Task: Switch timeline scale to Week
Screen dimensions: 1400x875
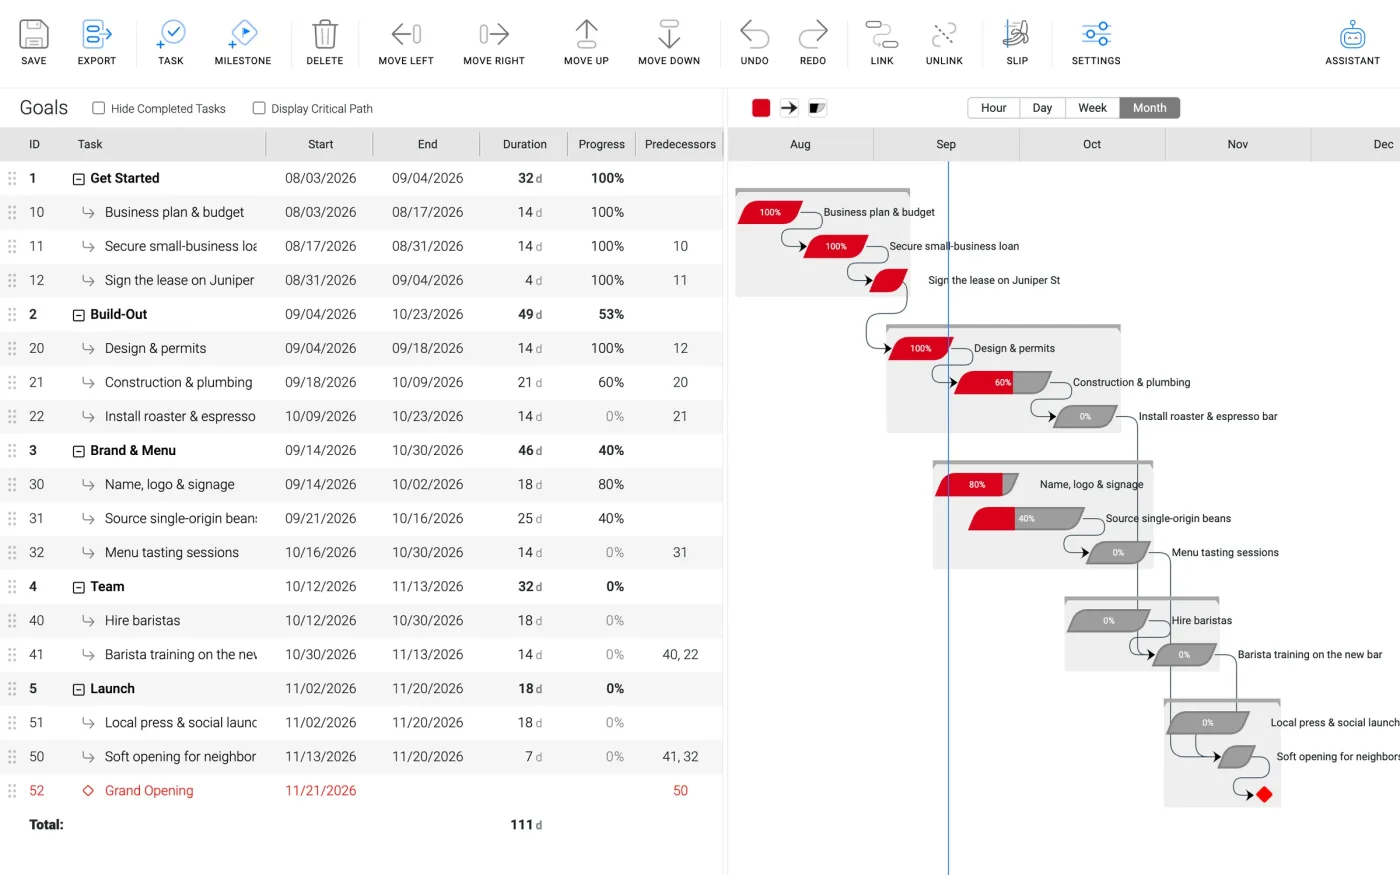Action: pyautogui.click(x=1092, y=108)
